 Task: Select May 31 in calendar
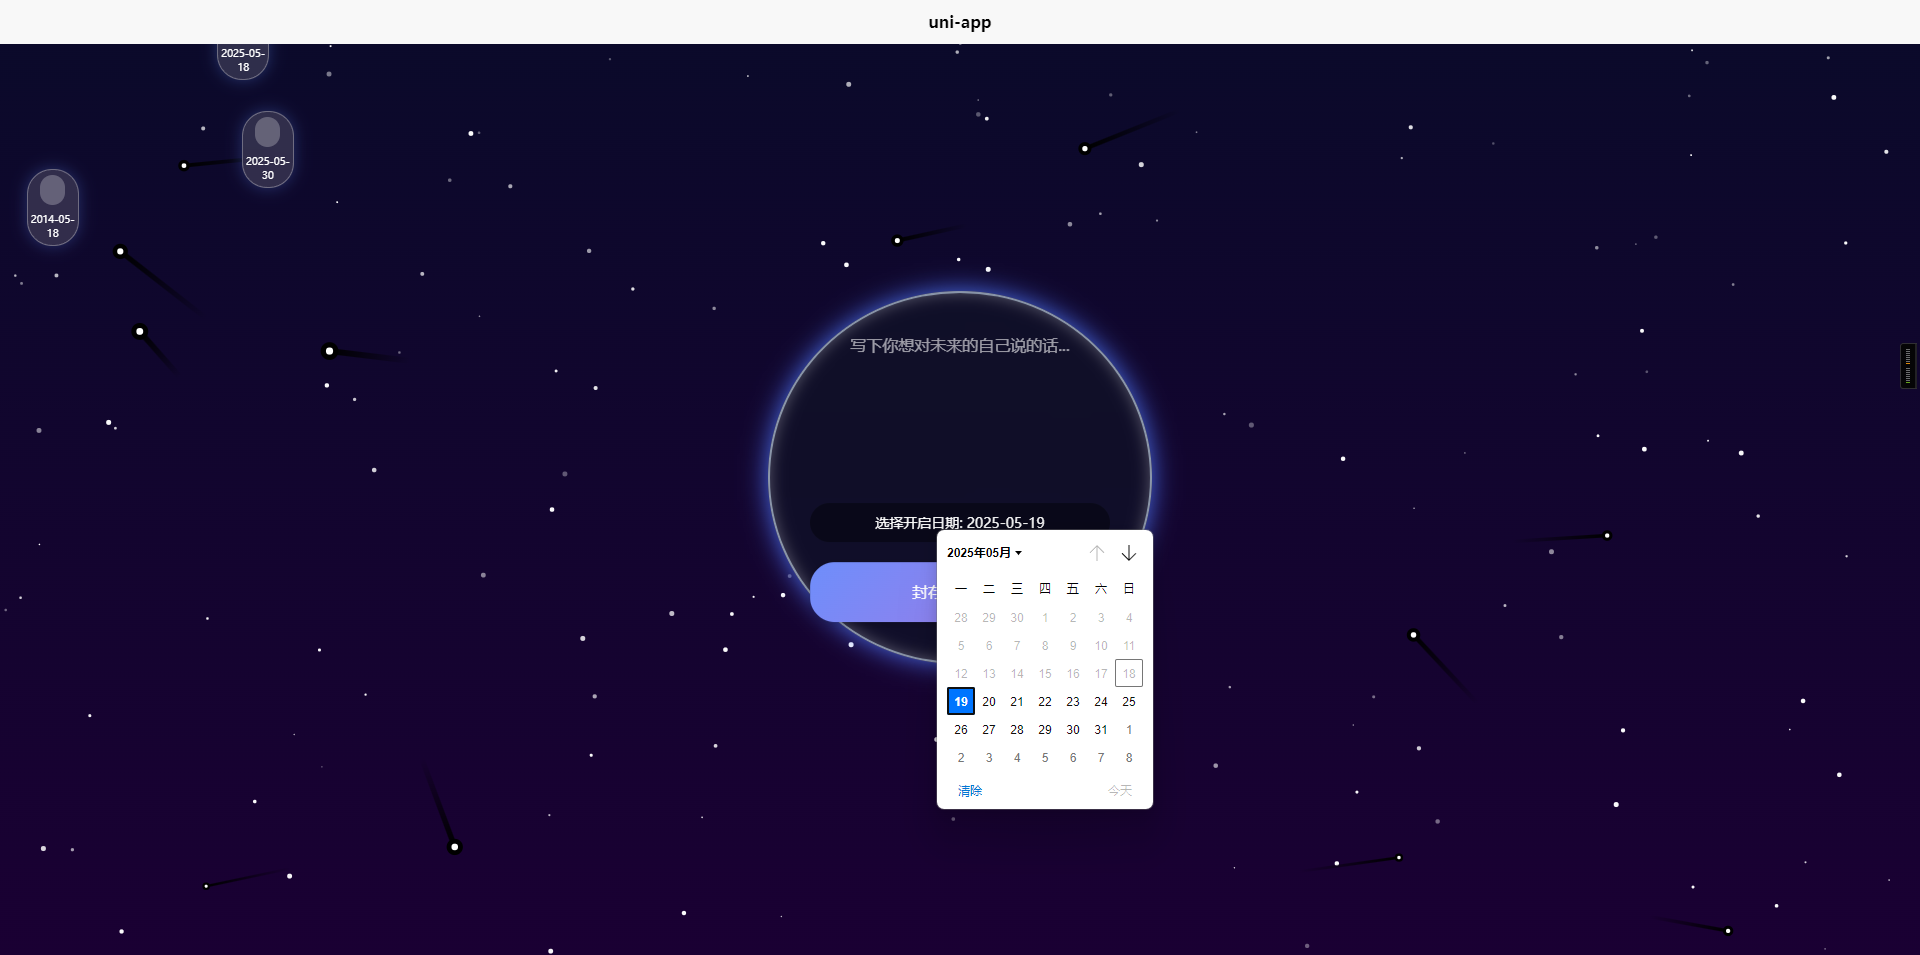click(x=1101, y=730)
